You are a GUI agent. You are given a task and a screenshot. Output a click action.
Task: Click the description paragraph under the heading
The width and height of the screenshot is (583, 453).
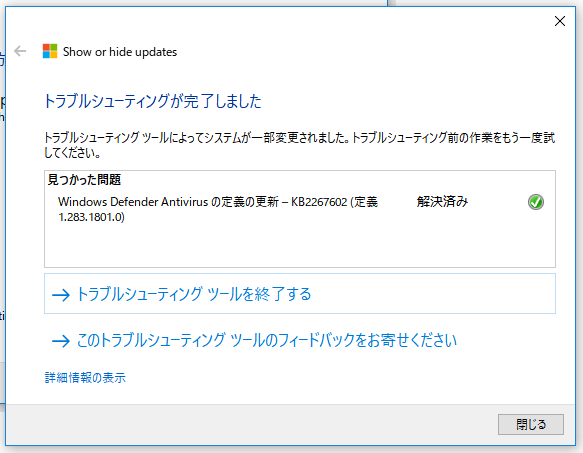[x=299, y=145]
